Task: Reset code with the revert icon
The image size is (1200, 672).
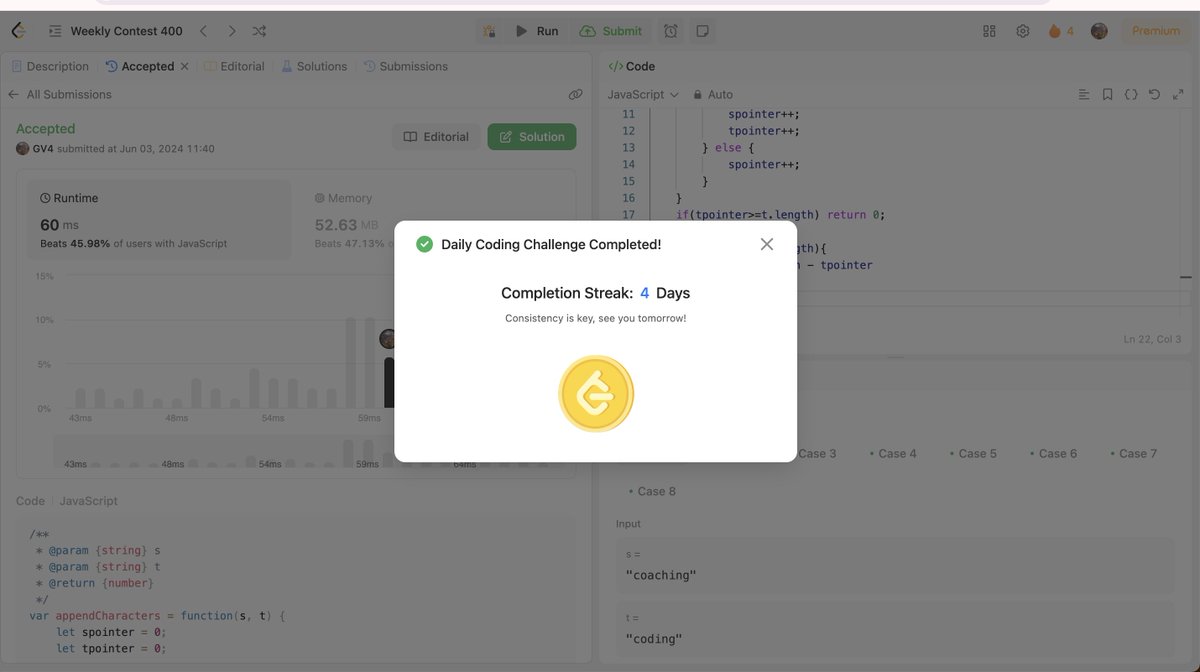Action: pyautogui.click(x=1154, y=93)
